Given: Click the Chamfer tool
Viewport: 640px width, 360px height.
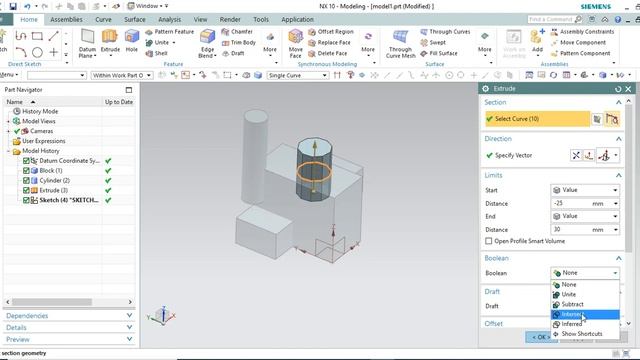Looking at the screenshot, I should click(238, 32).
